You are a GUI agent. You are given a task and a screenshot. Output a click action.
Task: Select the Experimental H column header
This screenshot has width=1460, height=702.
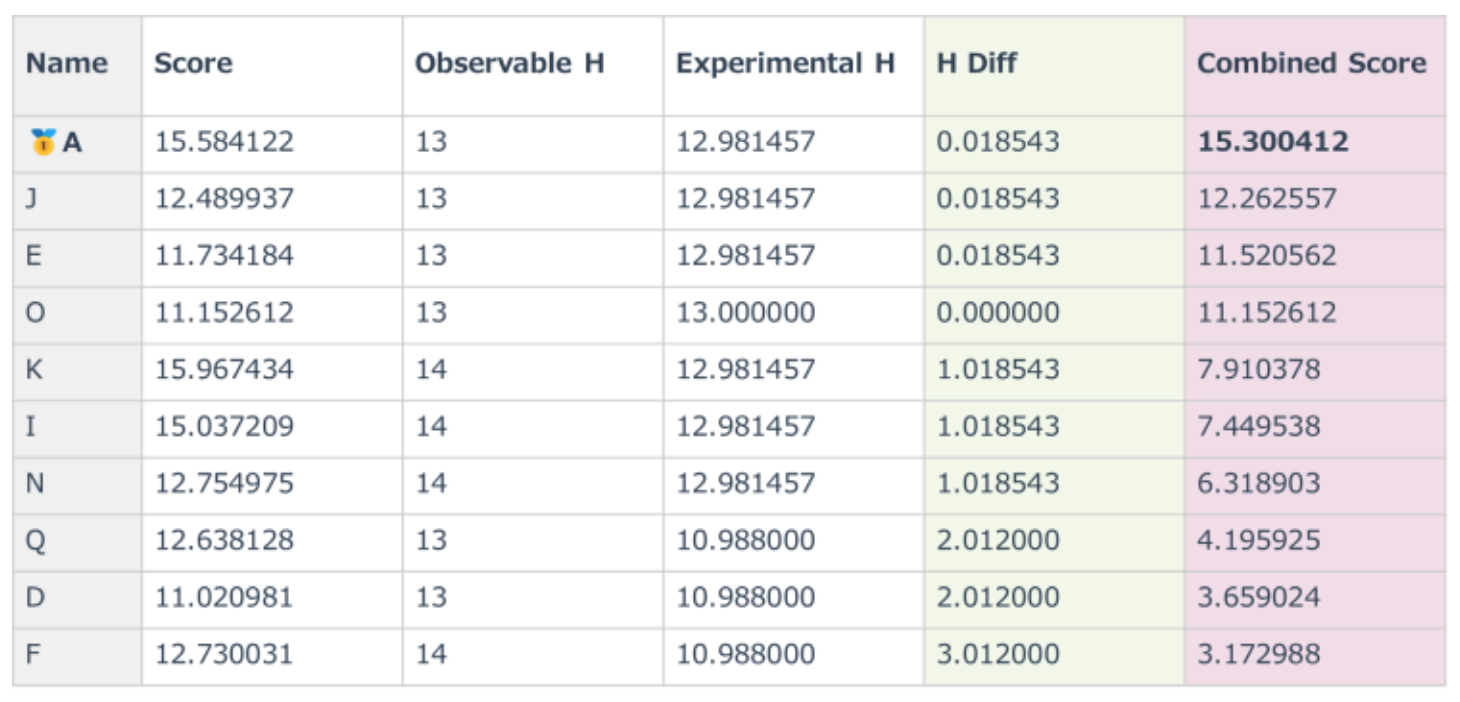click(784, 64)
